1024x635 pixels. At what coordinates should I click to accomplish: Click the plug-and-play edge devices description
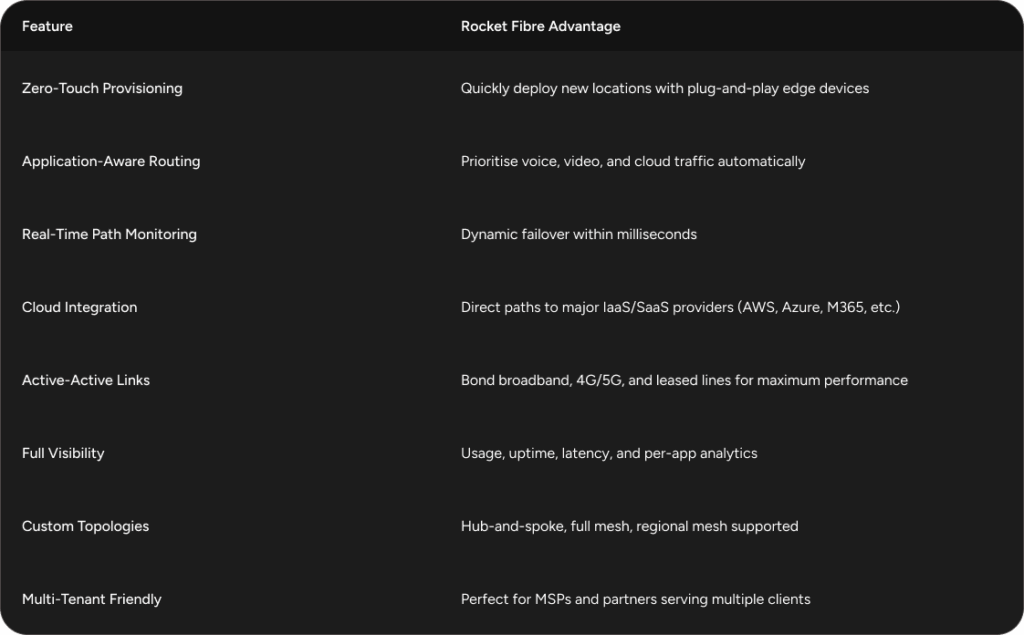[664, 88]
